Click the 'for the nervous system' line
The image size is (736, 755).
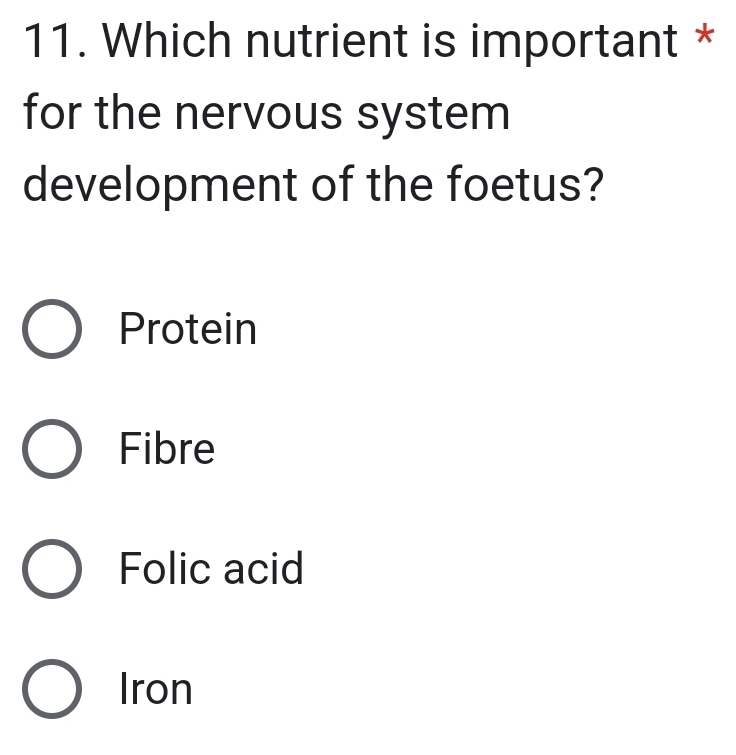[x=266, y=115]
